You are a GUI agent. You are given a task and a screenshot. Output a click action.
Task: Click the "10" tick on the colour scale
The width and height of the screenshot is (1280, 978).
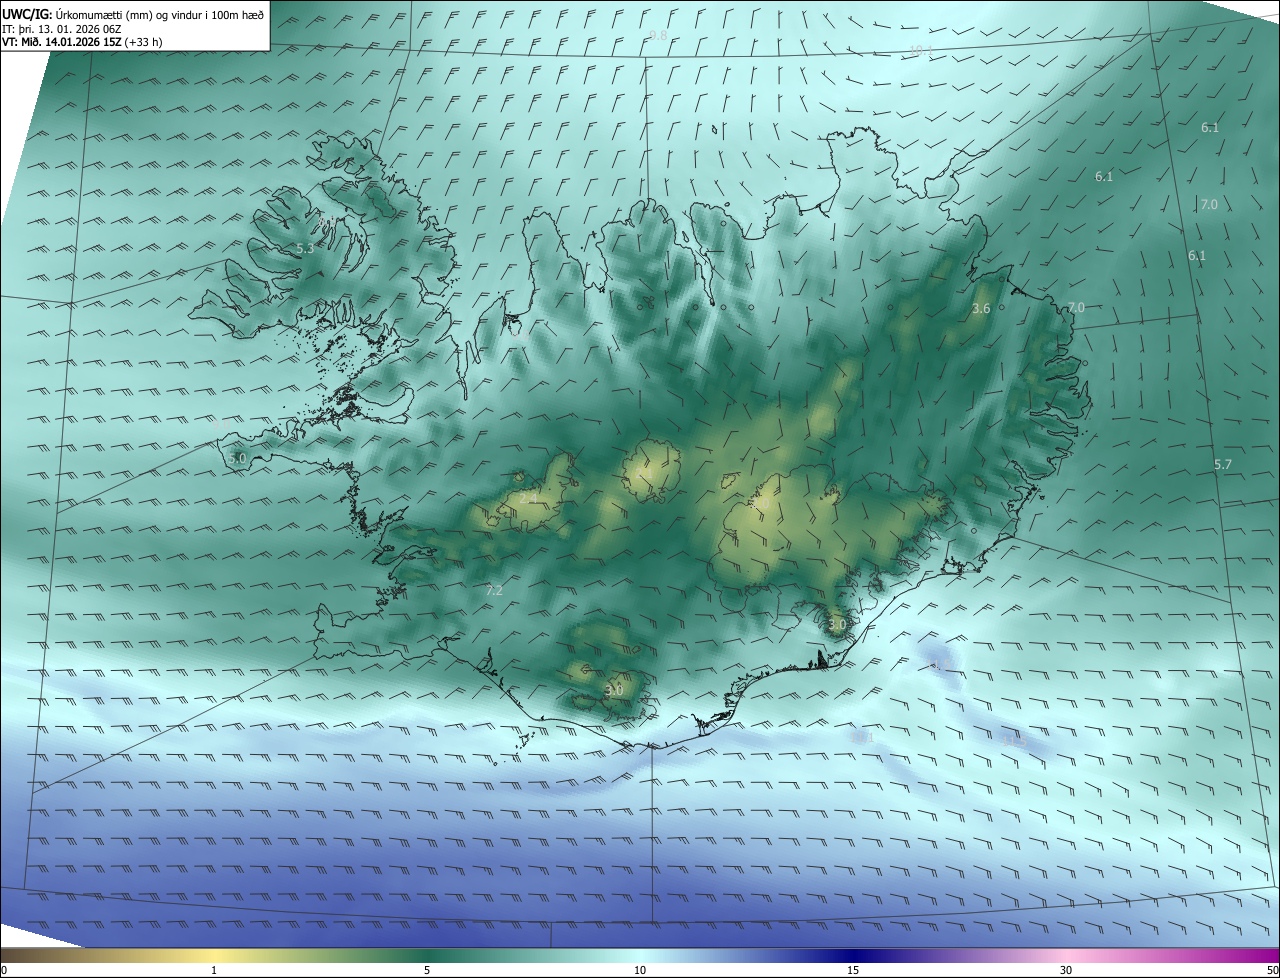[x=640, y=970]
